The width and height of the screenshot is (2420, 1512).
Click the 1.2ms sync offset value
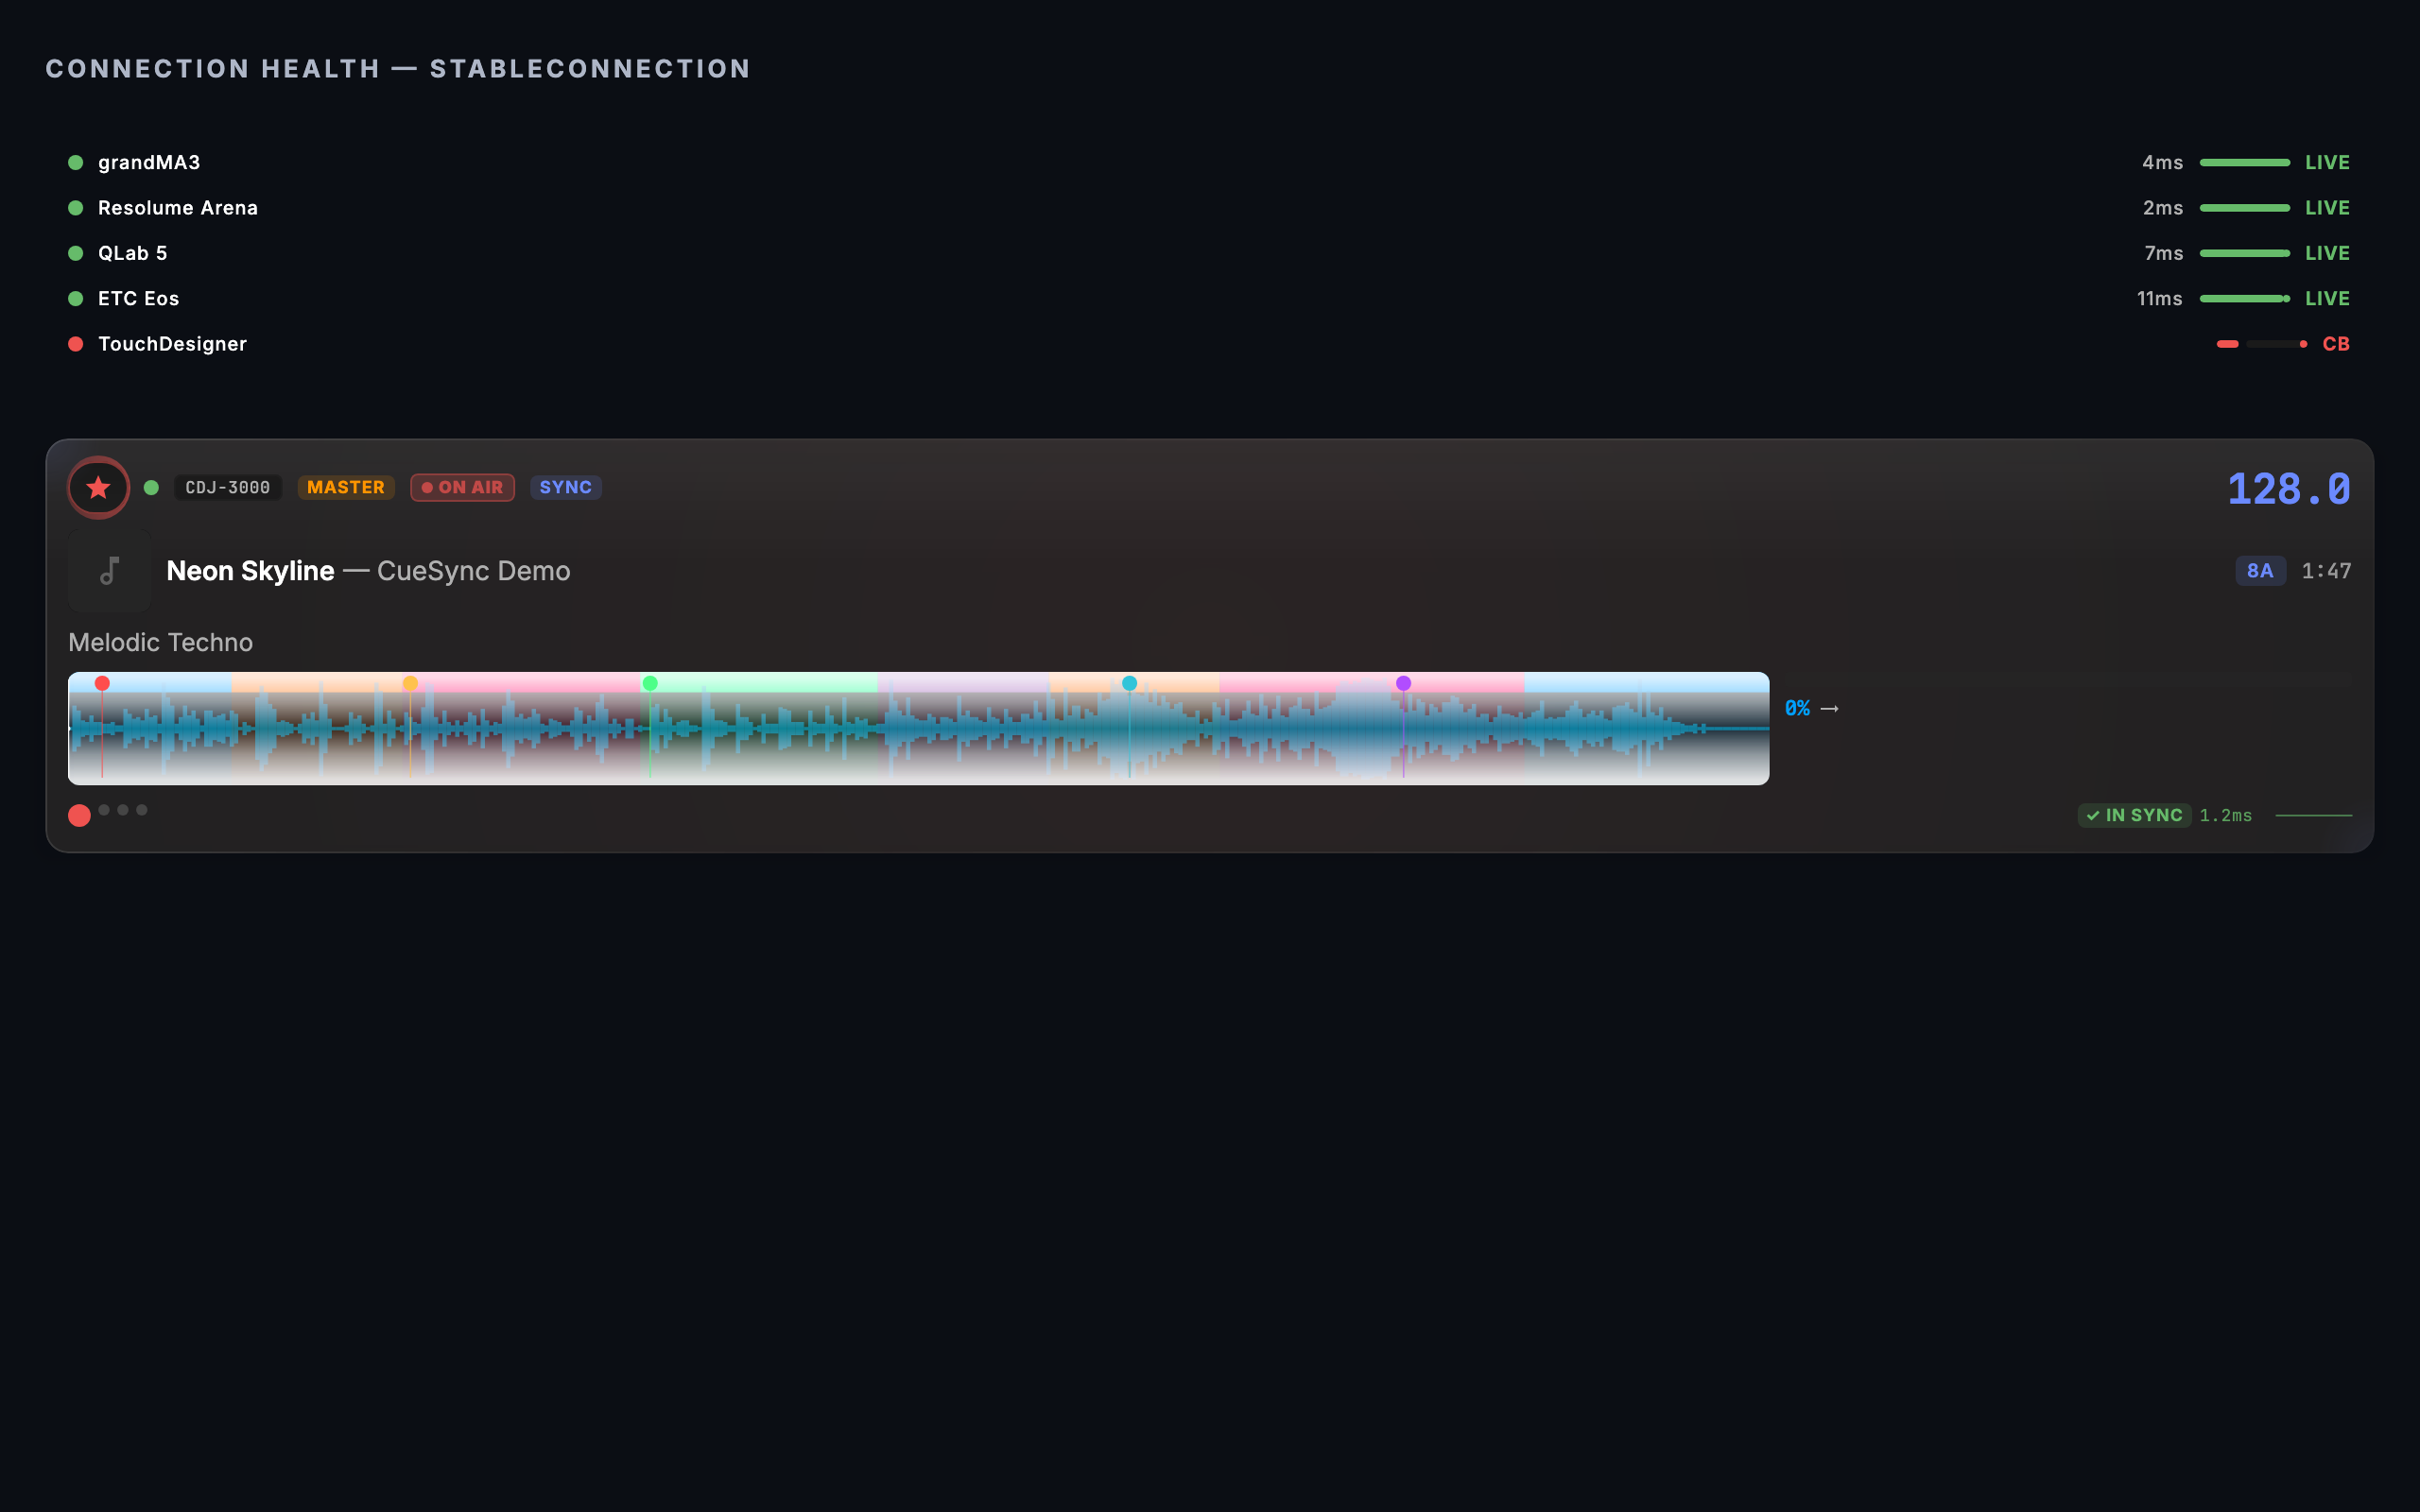pos(2225,816)
